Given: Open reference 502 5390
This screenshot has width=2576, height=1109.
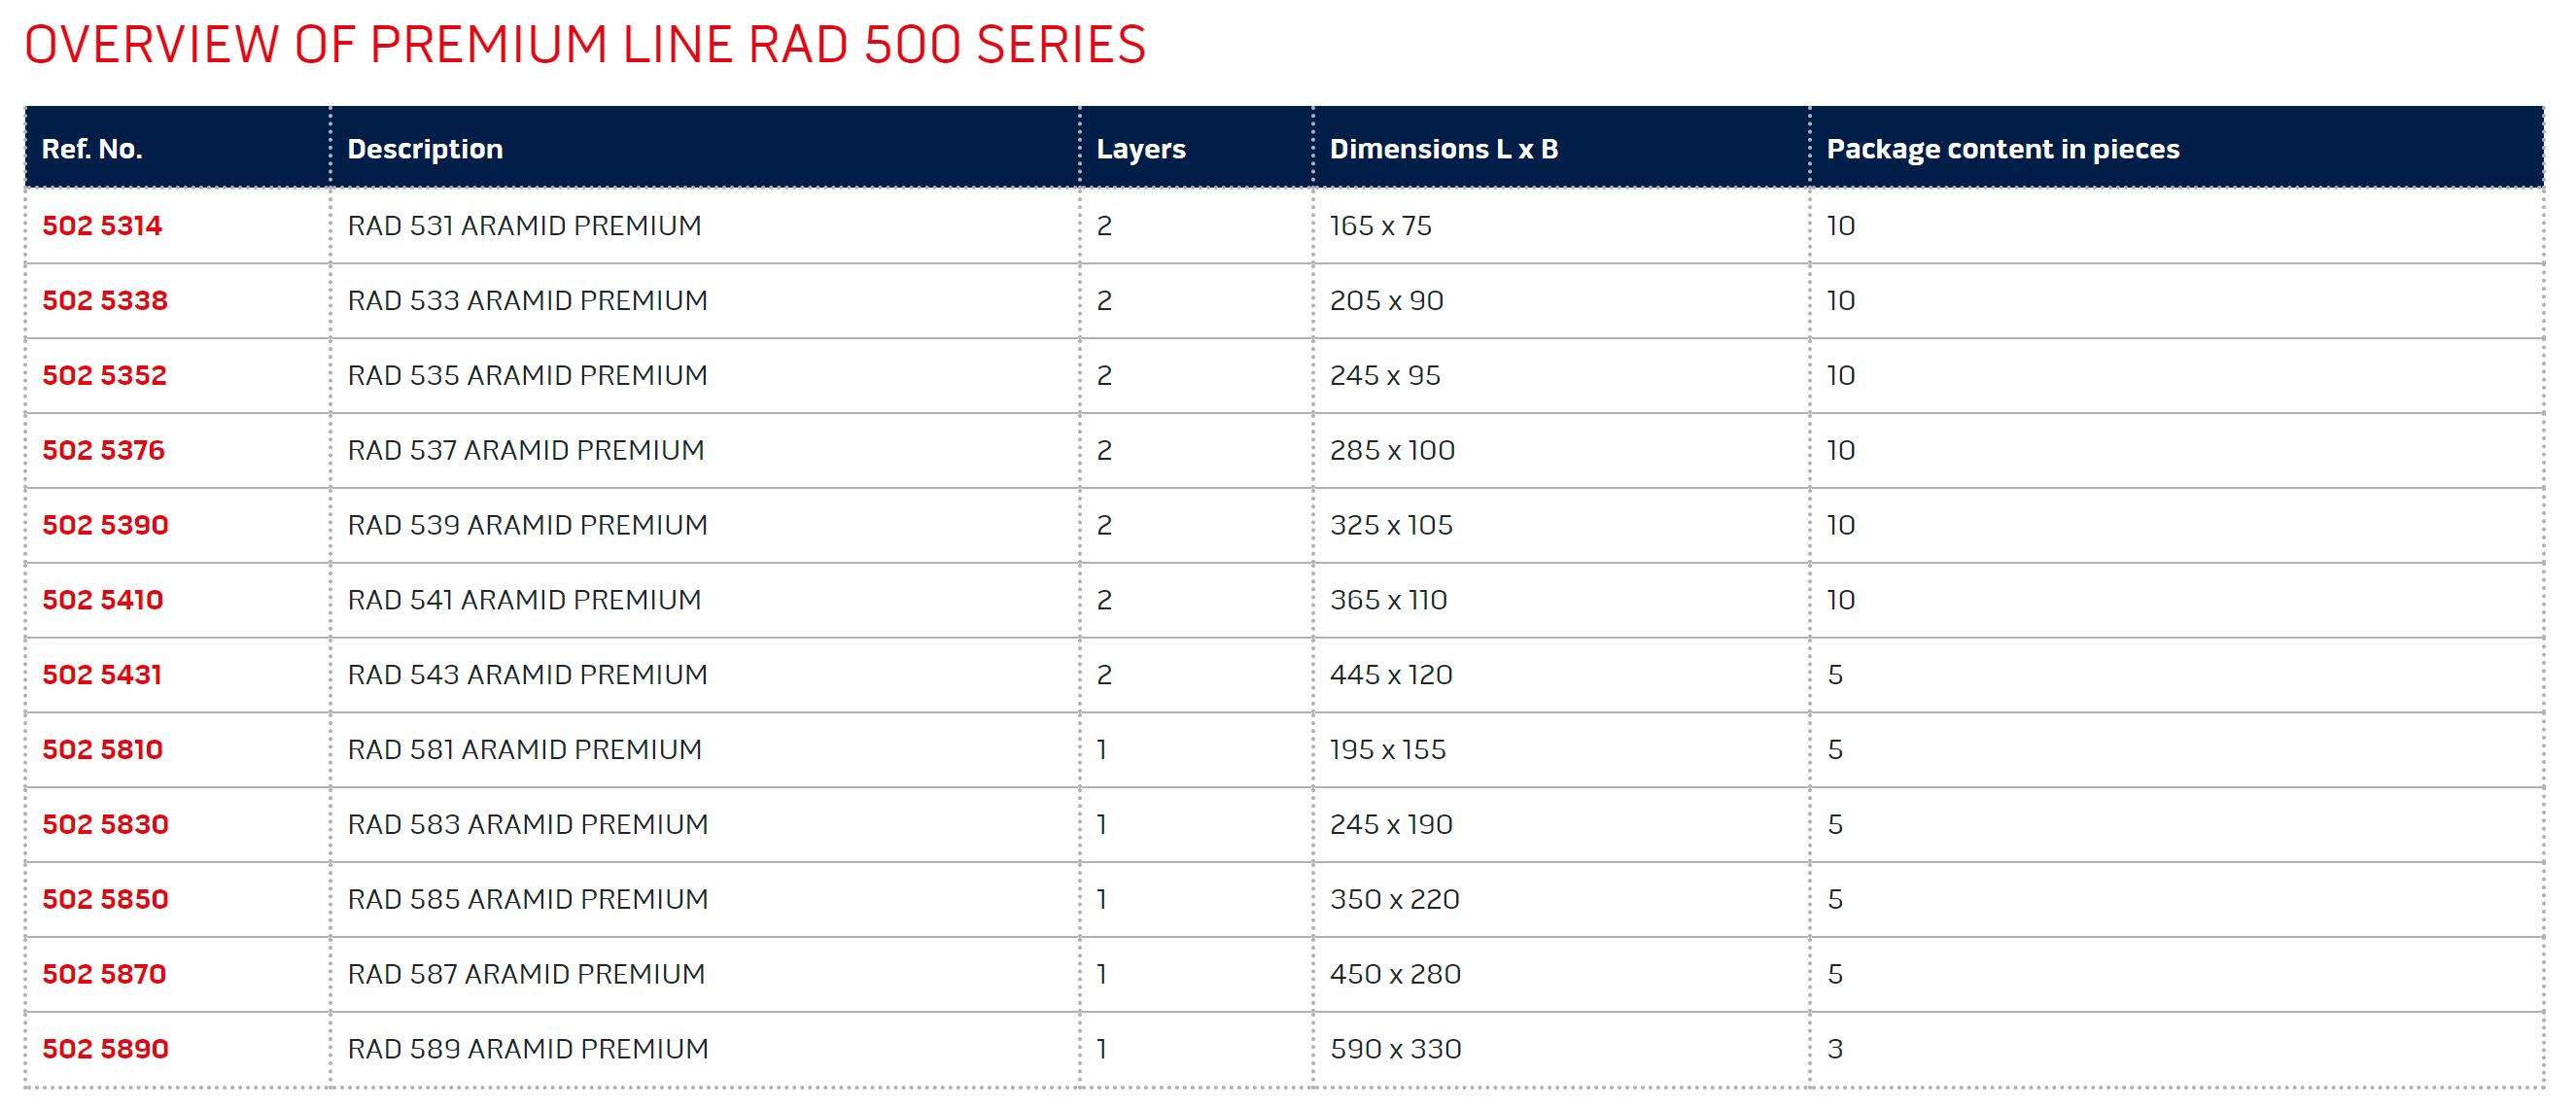Looking at the screenshot, I should tap(105, 526).
